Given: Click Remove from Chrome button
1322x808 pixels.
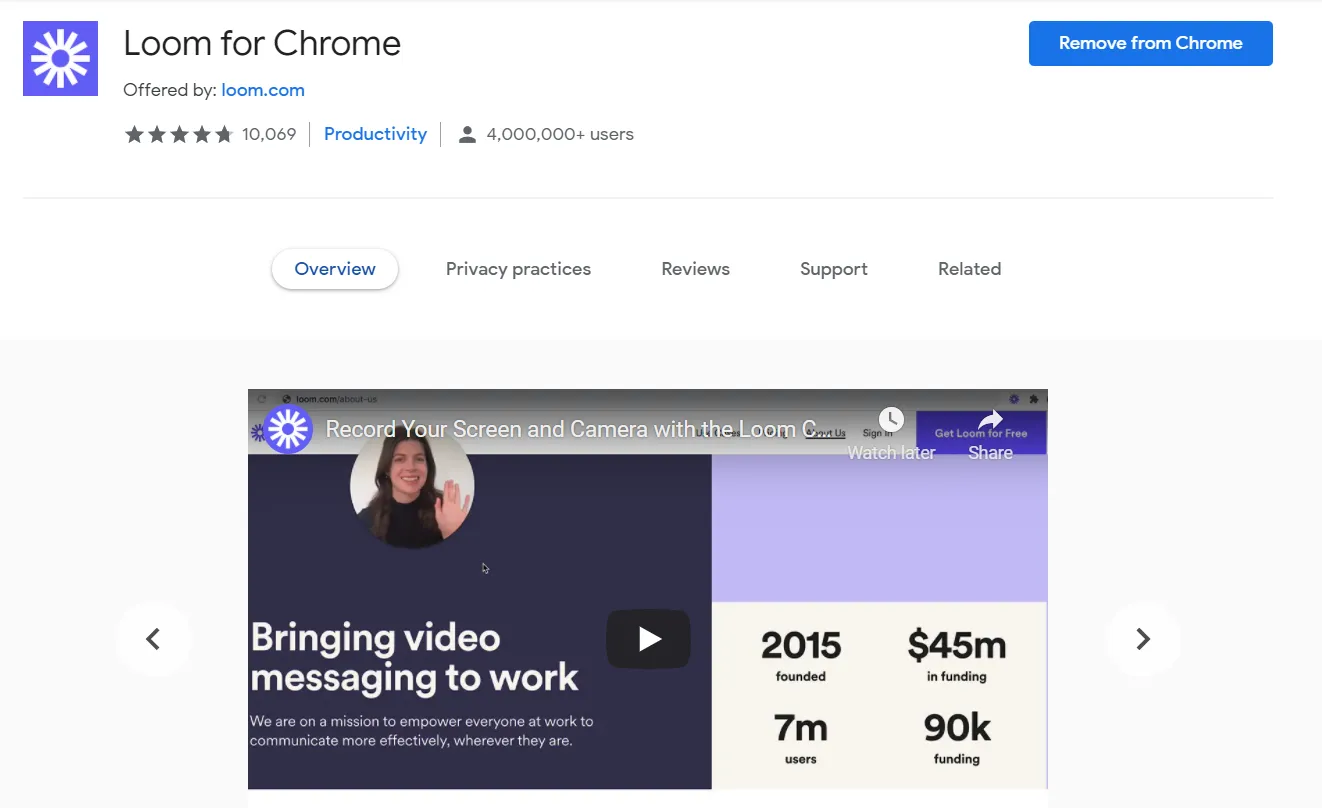Looking at the screenshot, I should tap(1150, 43).
